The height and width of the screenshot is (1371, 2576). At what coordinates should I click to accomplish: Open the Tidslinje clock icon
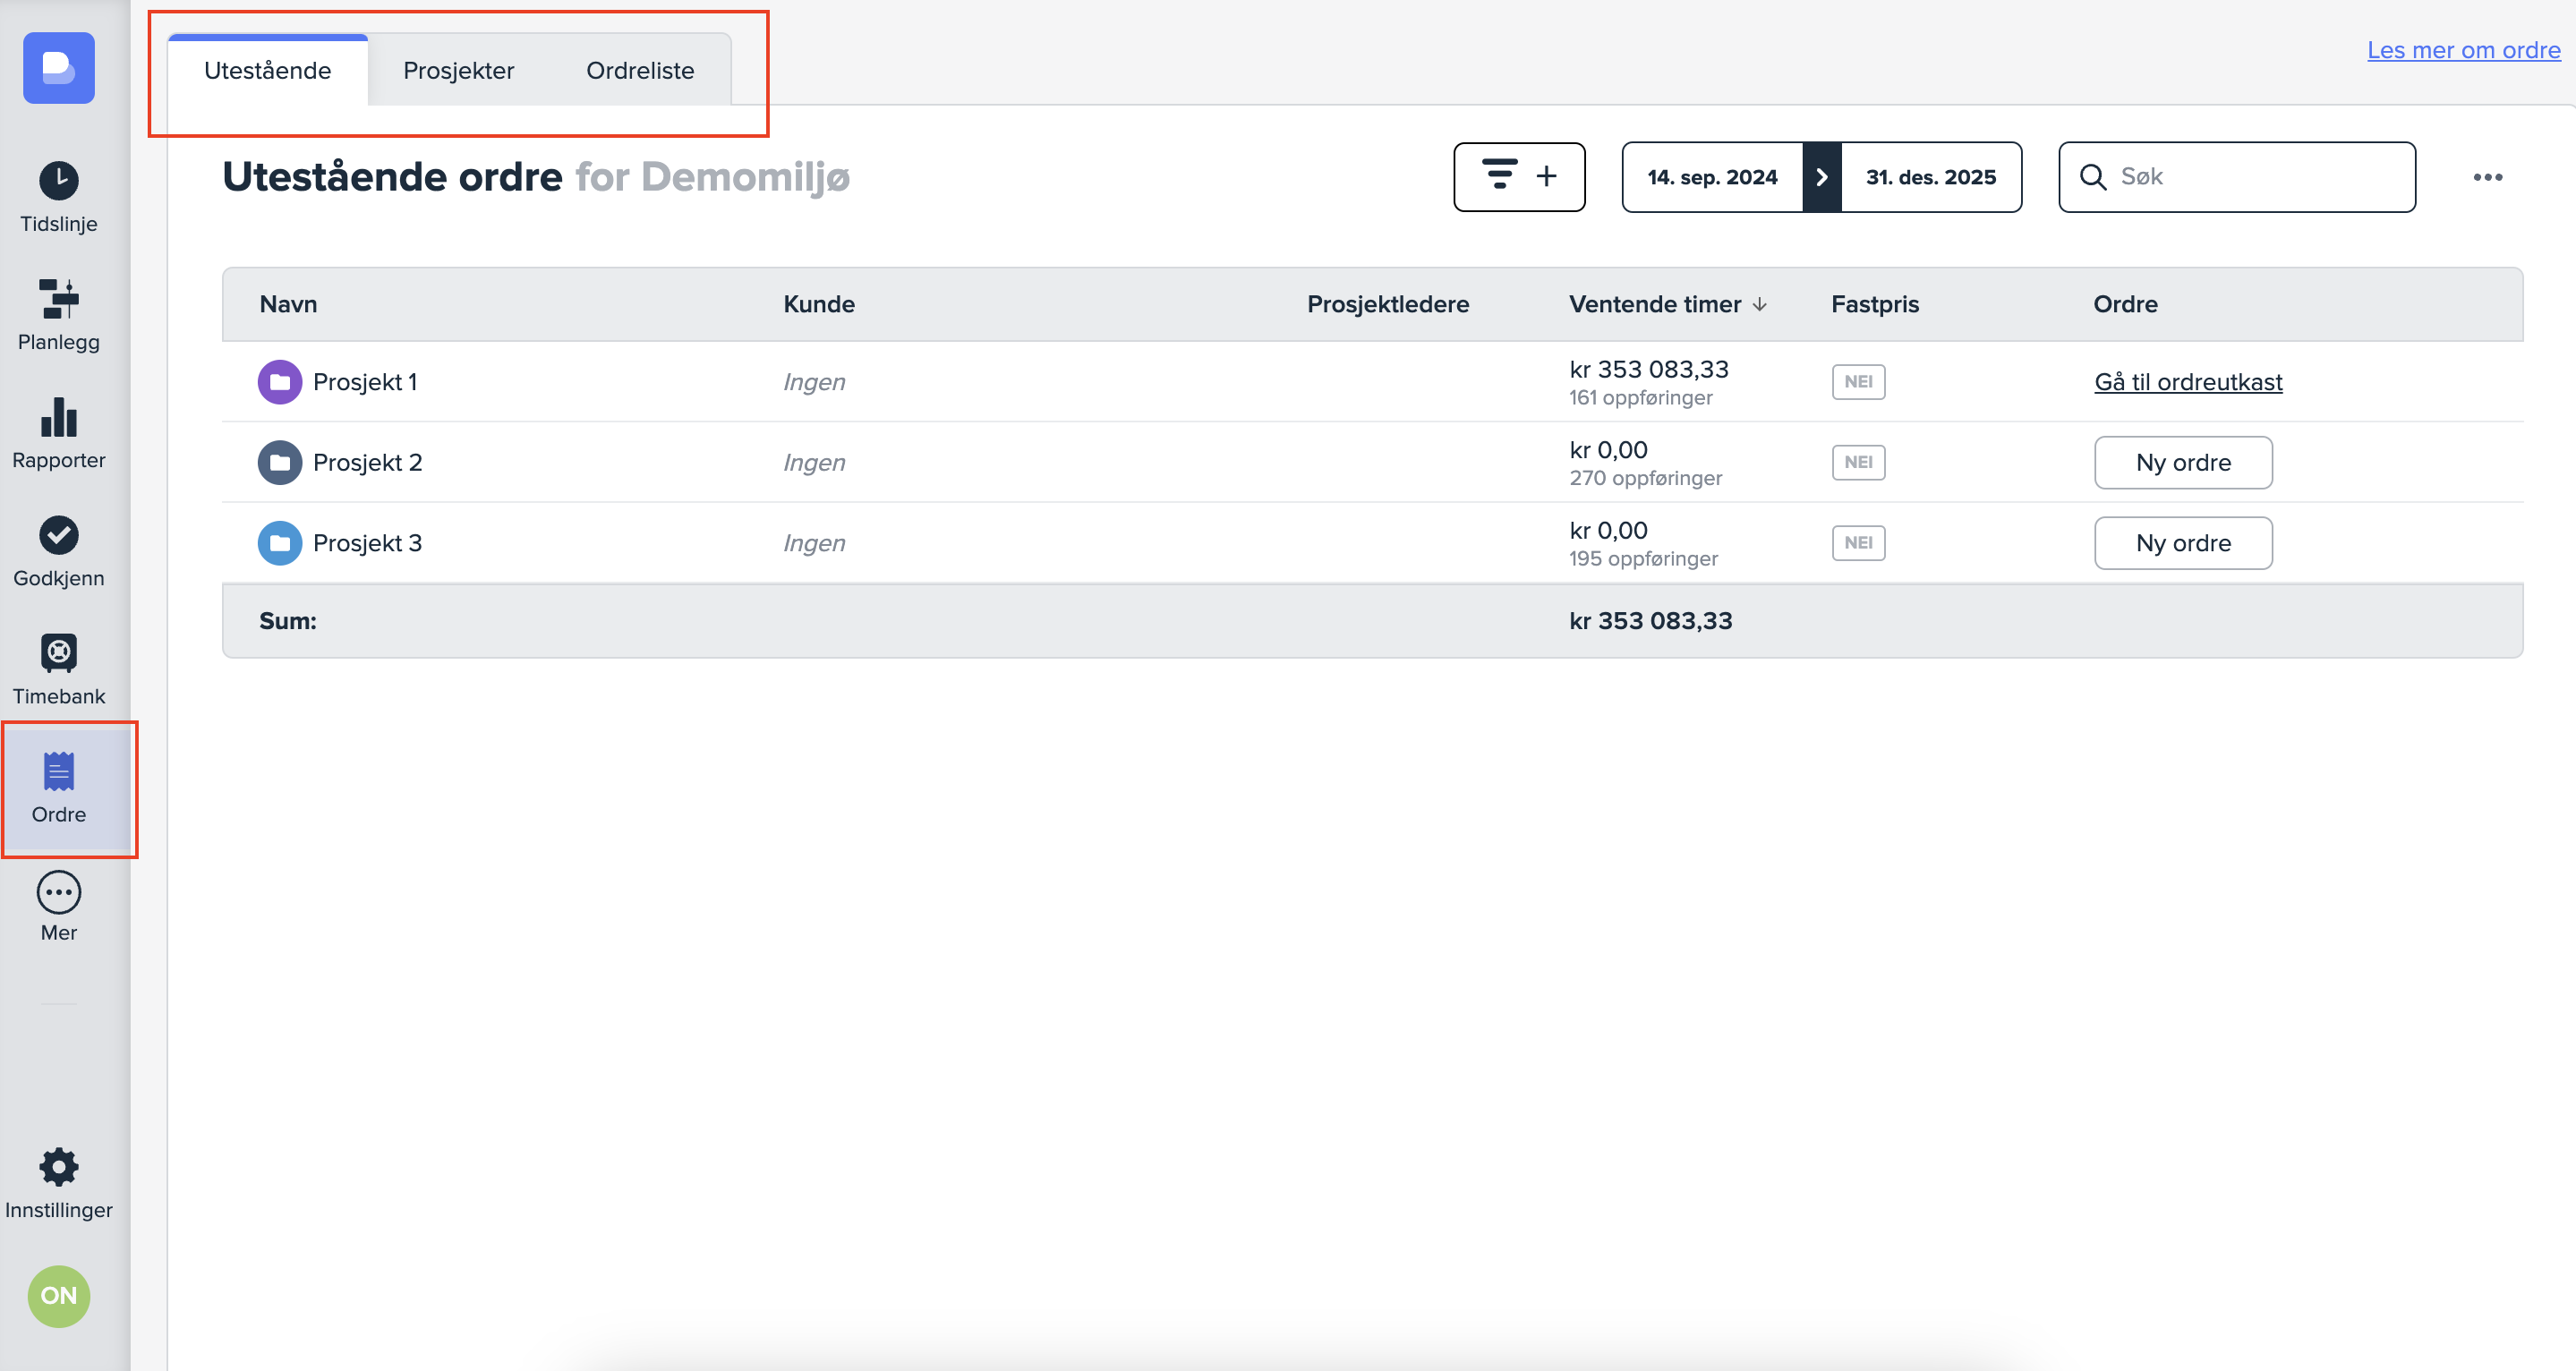click(x=59, y=181)
